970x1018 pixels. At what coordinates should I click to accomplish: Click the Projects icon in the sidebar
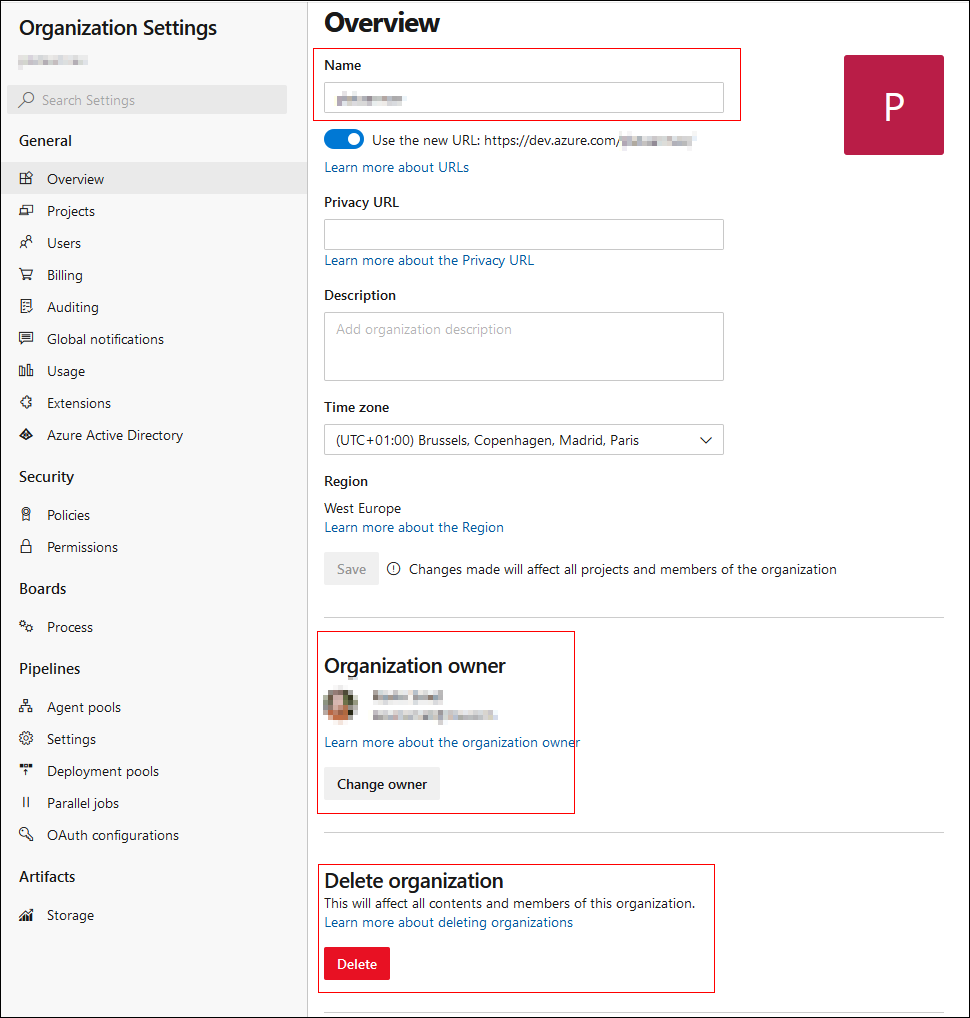[x=26, y=210]
